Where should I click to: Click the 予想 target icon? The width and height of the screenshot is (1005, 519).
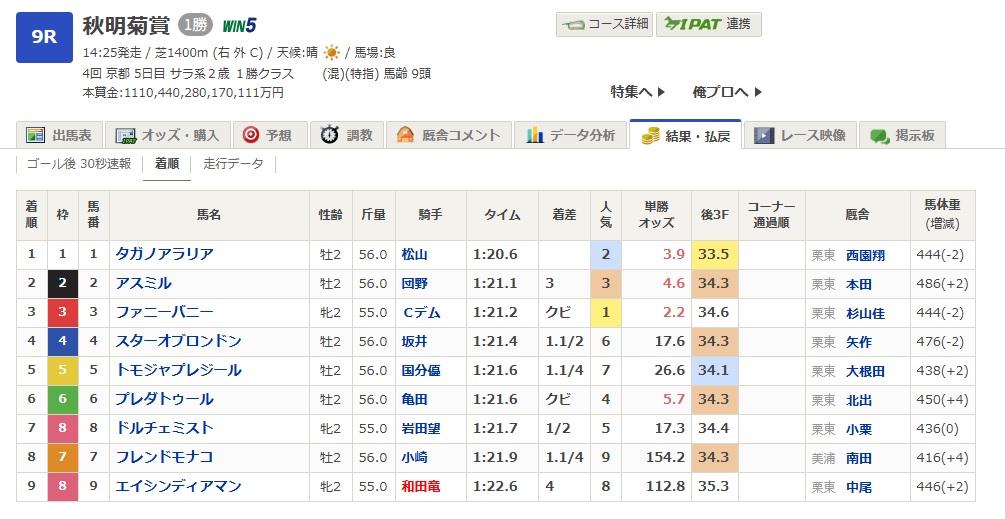pyautogui.click(x=251, y=135)
